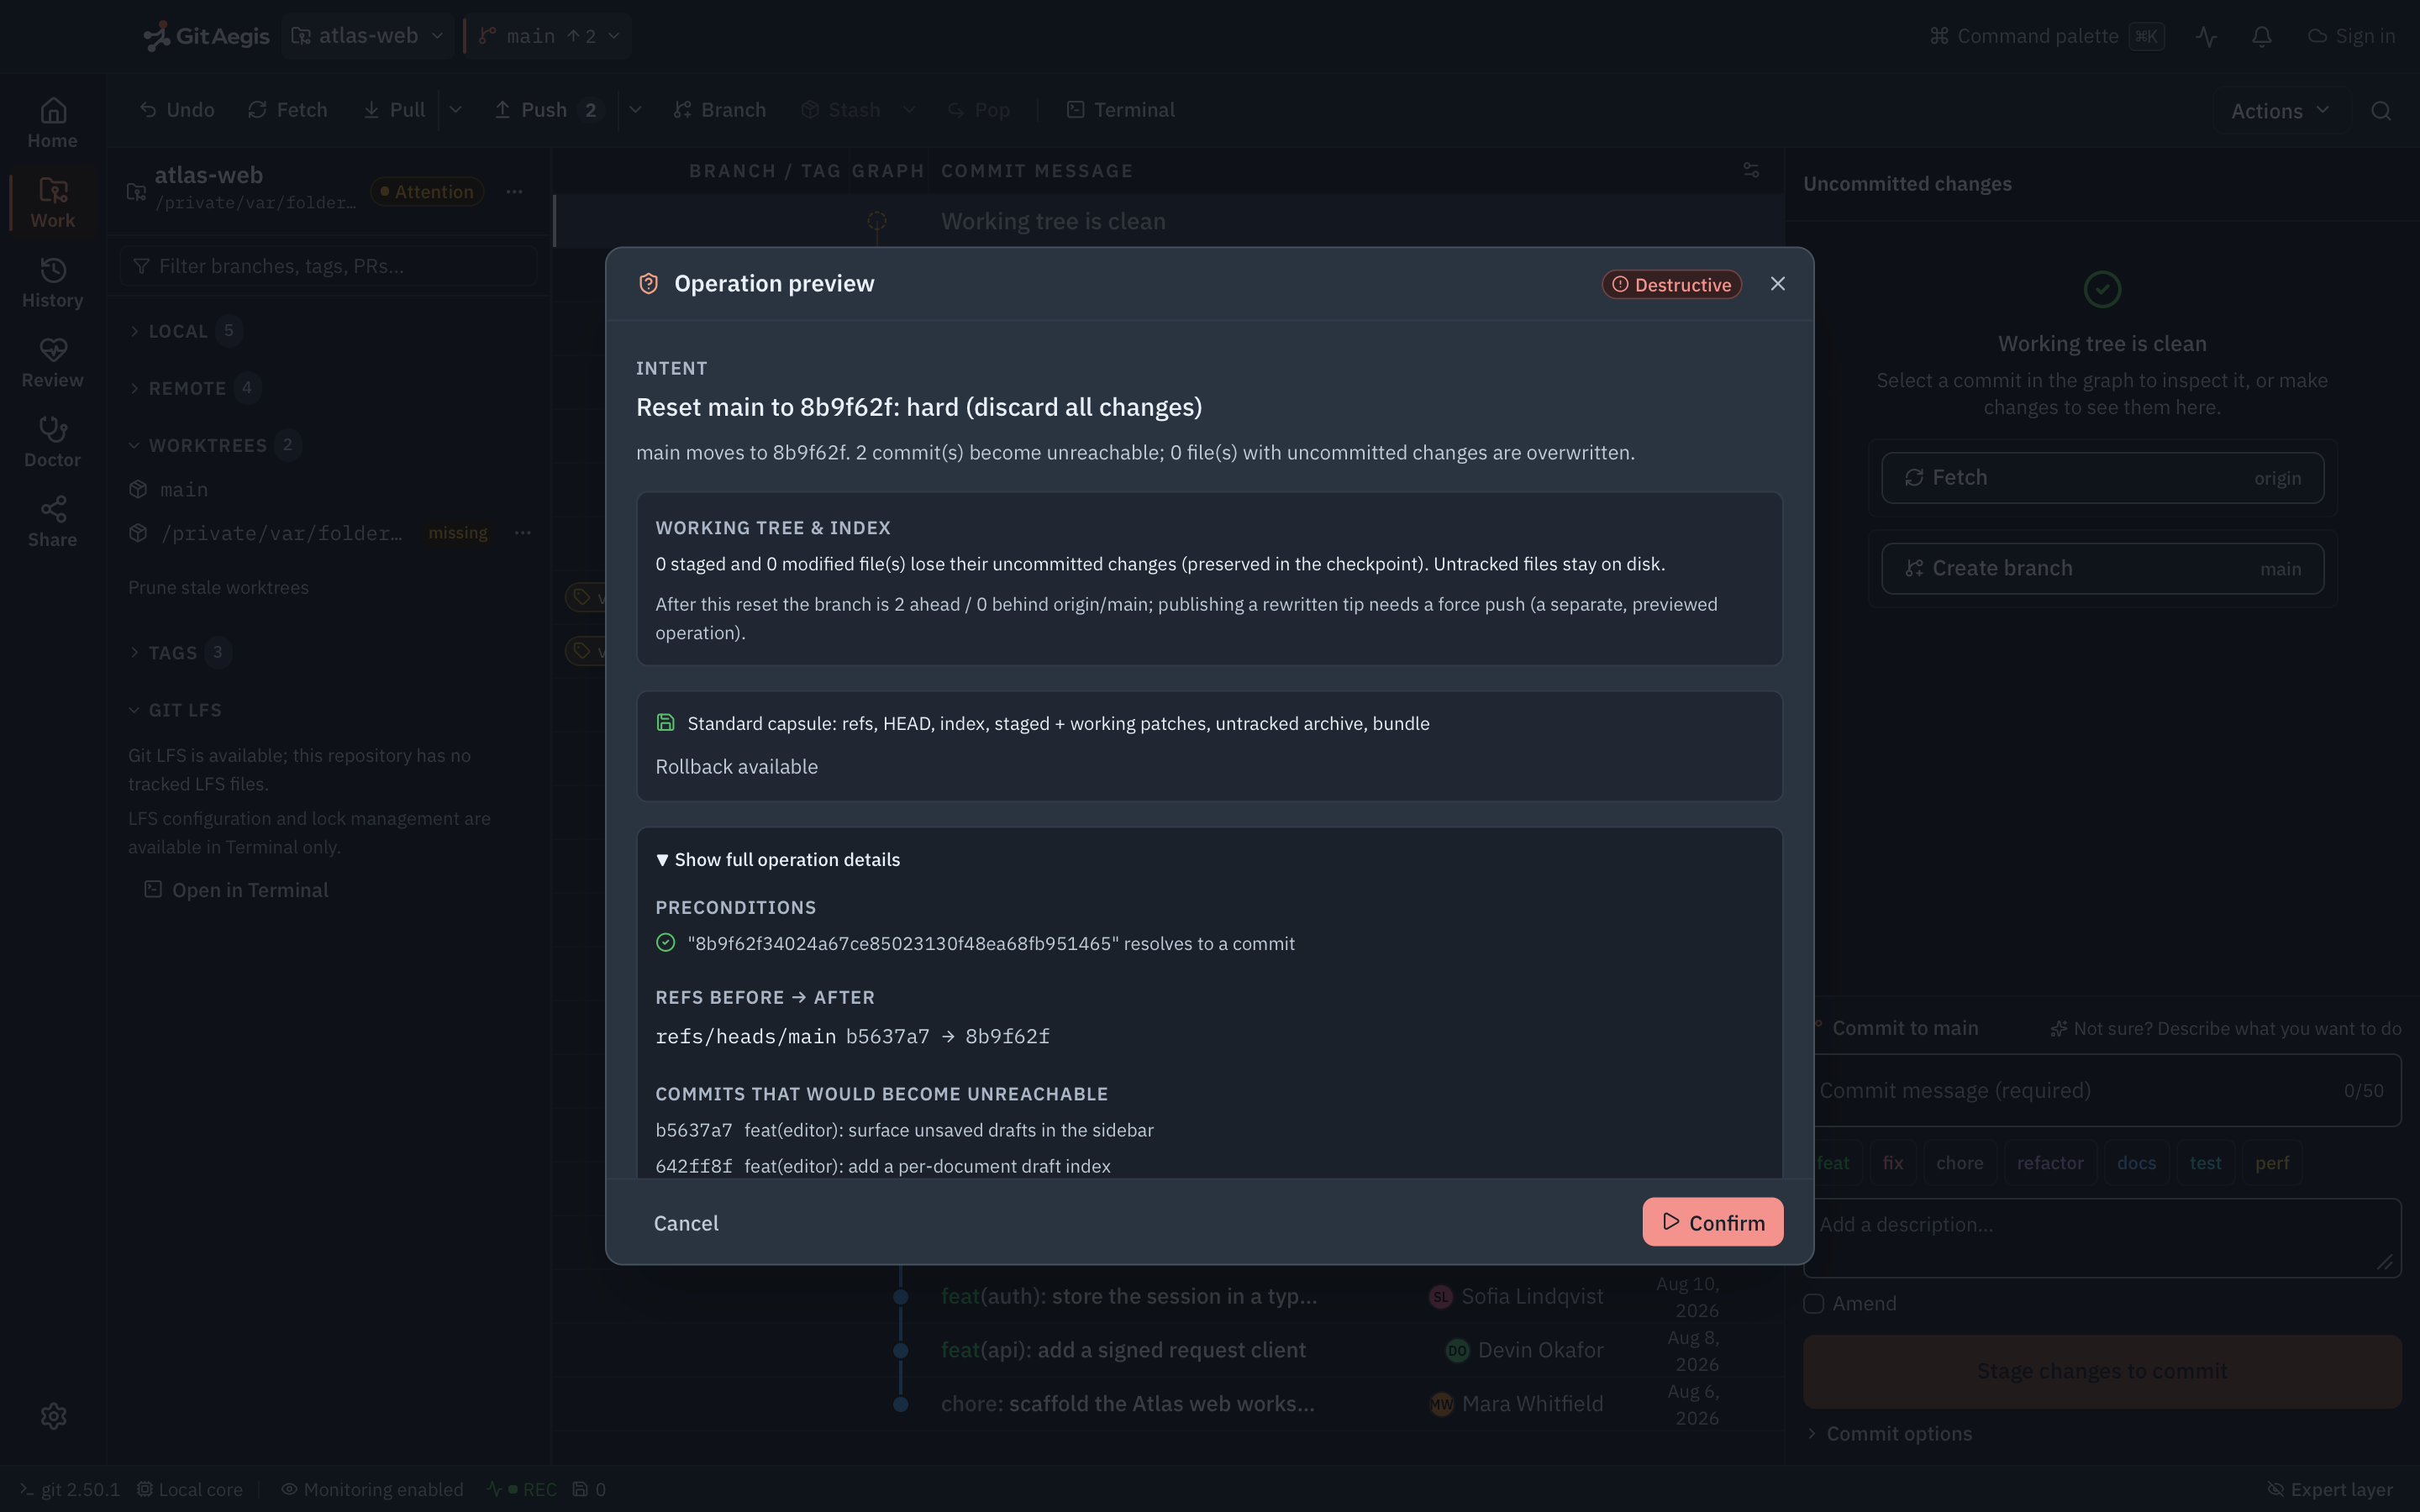Open the Home sidebar view
Screen dimensions: 2420x1512
53,124
